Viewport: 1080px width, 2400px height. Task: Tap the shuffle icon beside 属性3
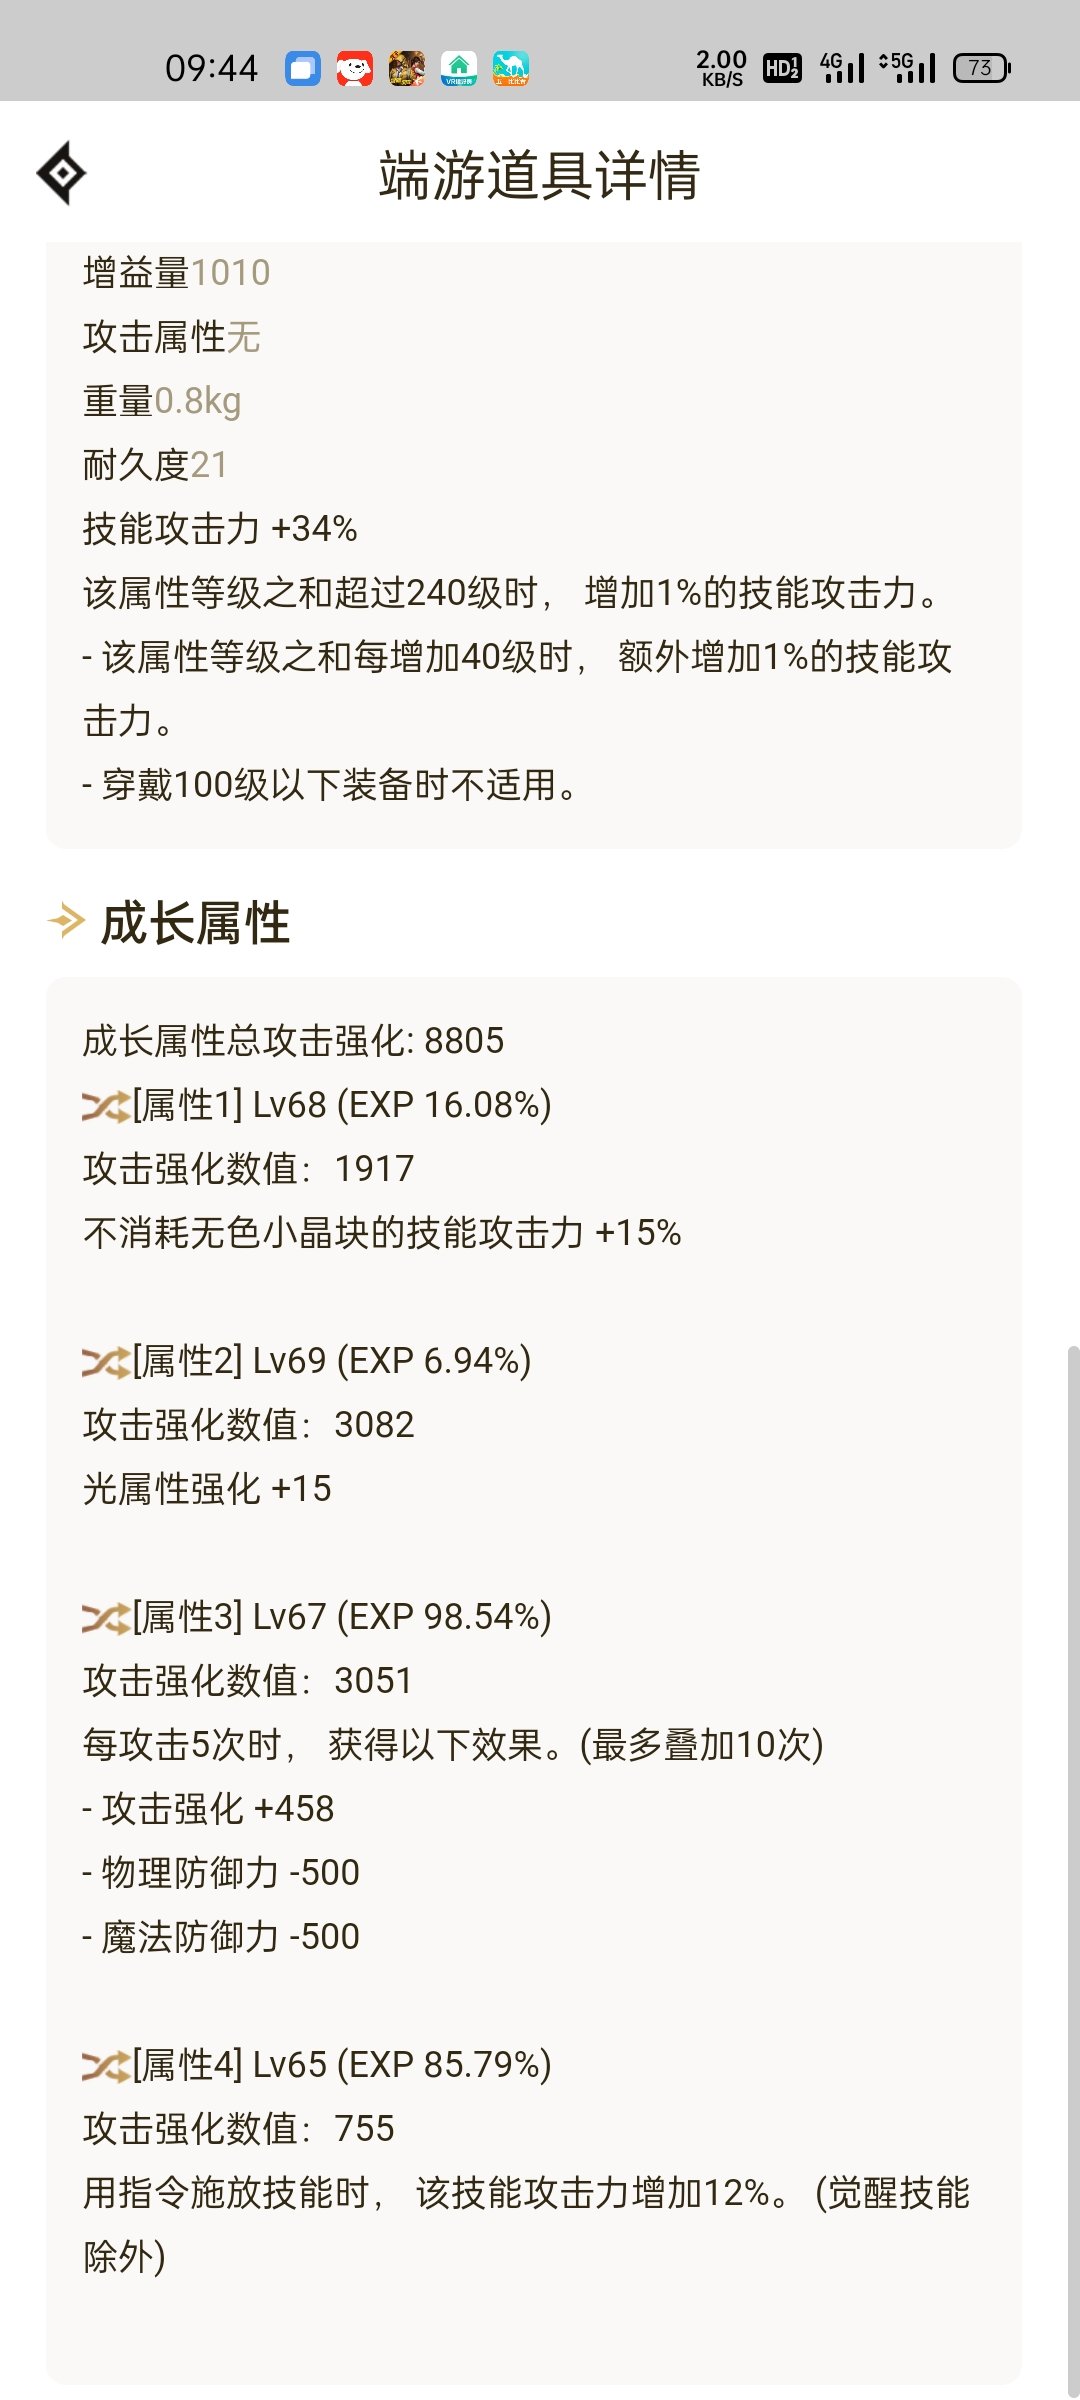tap(106, 1618)
